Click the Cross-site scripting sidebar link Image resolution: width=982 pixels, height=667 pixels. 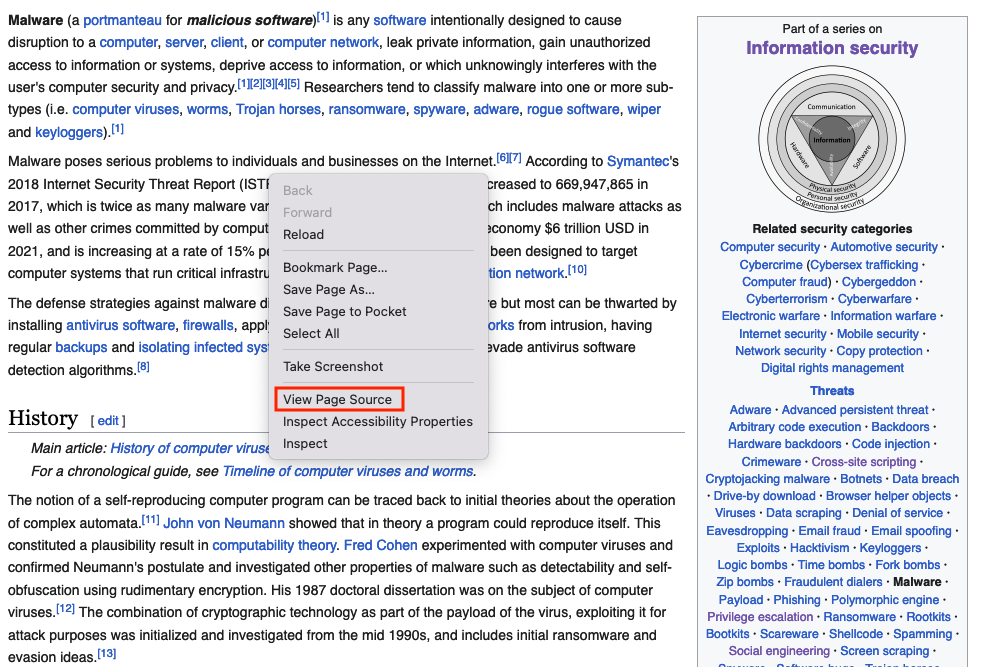tap(863, 462)
